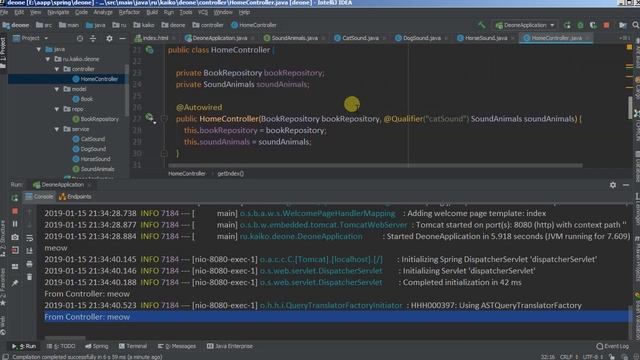Select HorseSound in project tree

pos(91,159)
